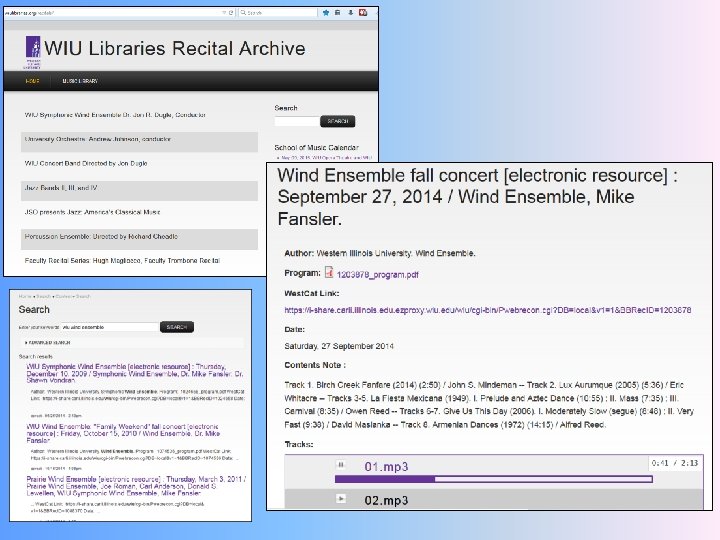The height and width of the screenshot is (540, 720).
Task: Open the bookmarks list icon in browser toolbar
Action: (x=338, y=12)
